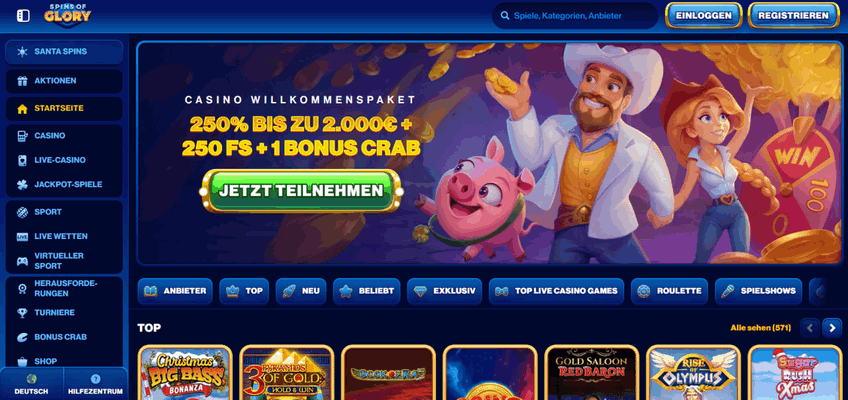
Task: Change language via Deutsch selector
Action: click(31, 384)
